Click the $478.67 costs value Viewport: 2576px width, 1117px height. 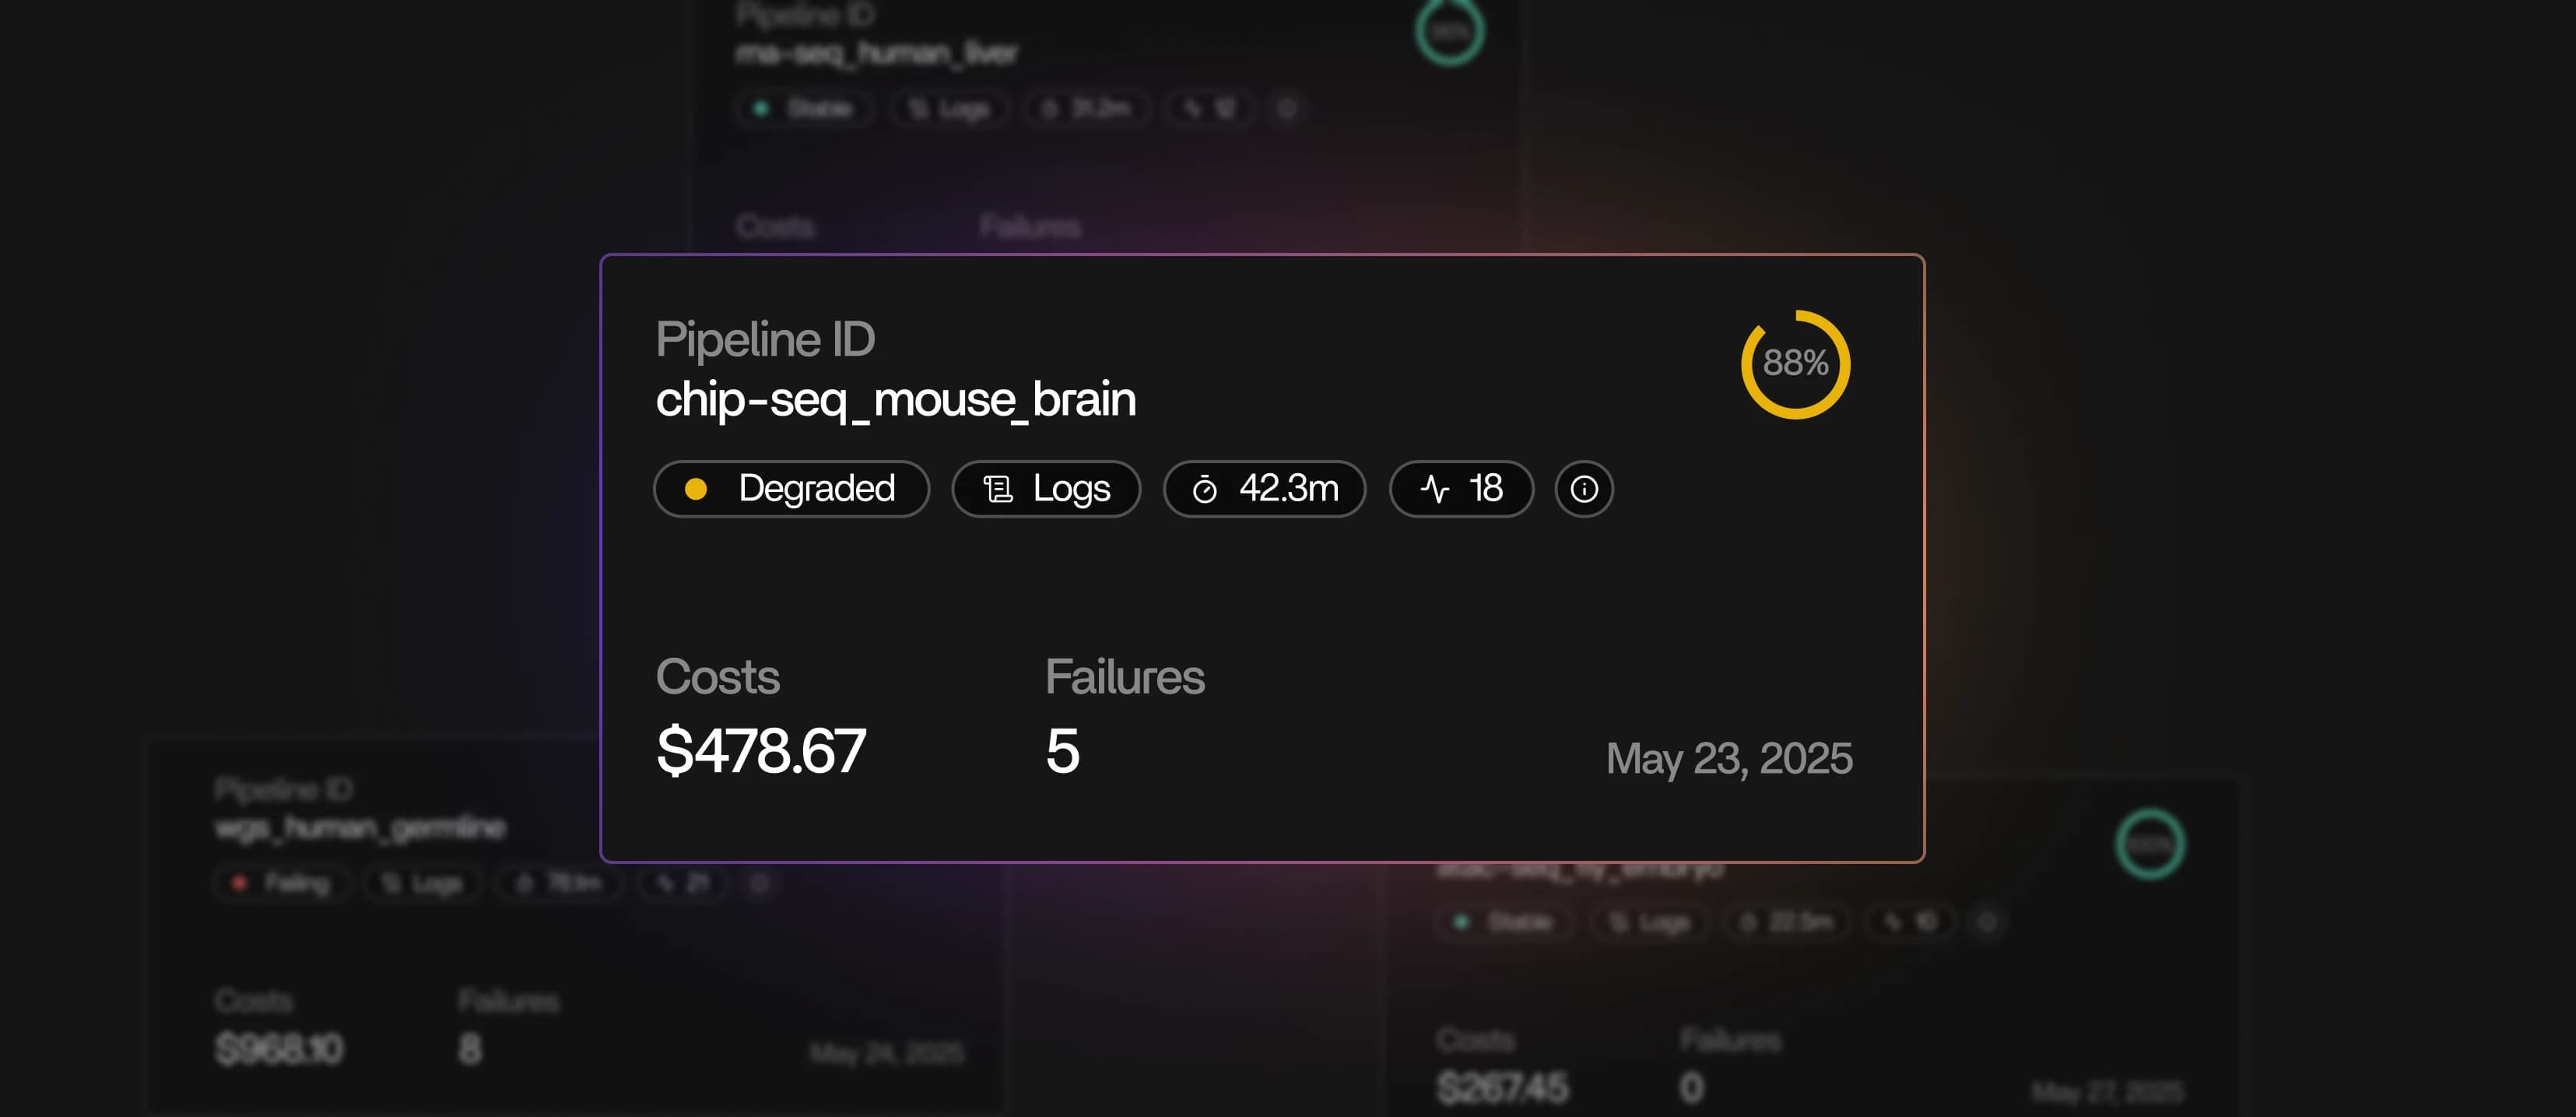point(761,751)
